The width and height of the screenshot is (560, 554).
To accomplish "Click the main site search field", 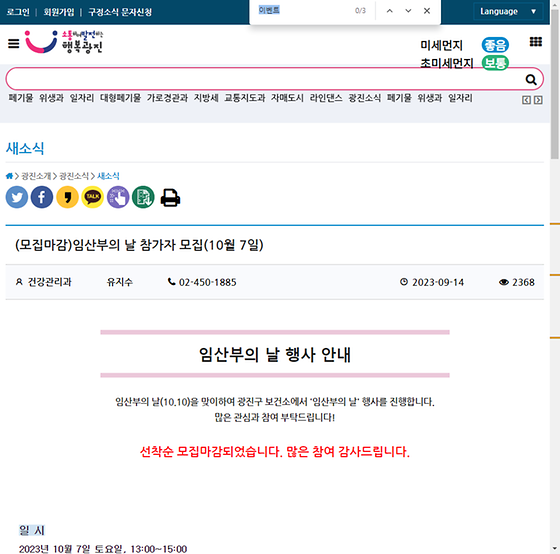I will [x=264, y=79].
